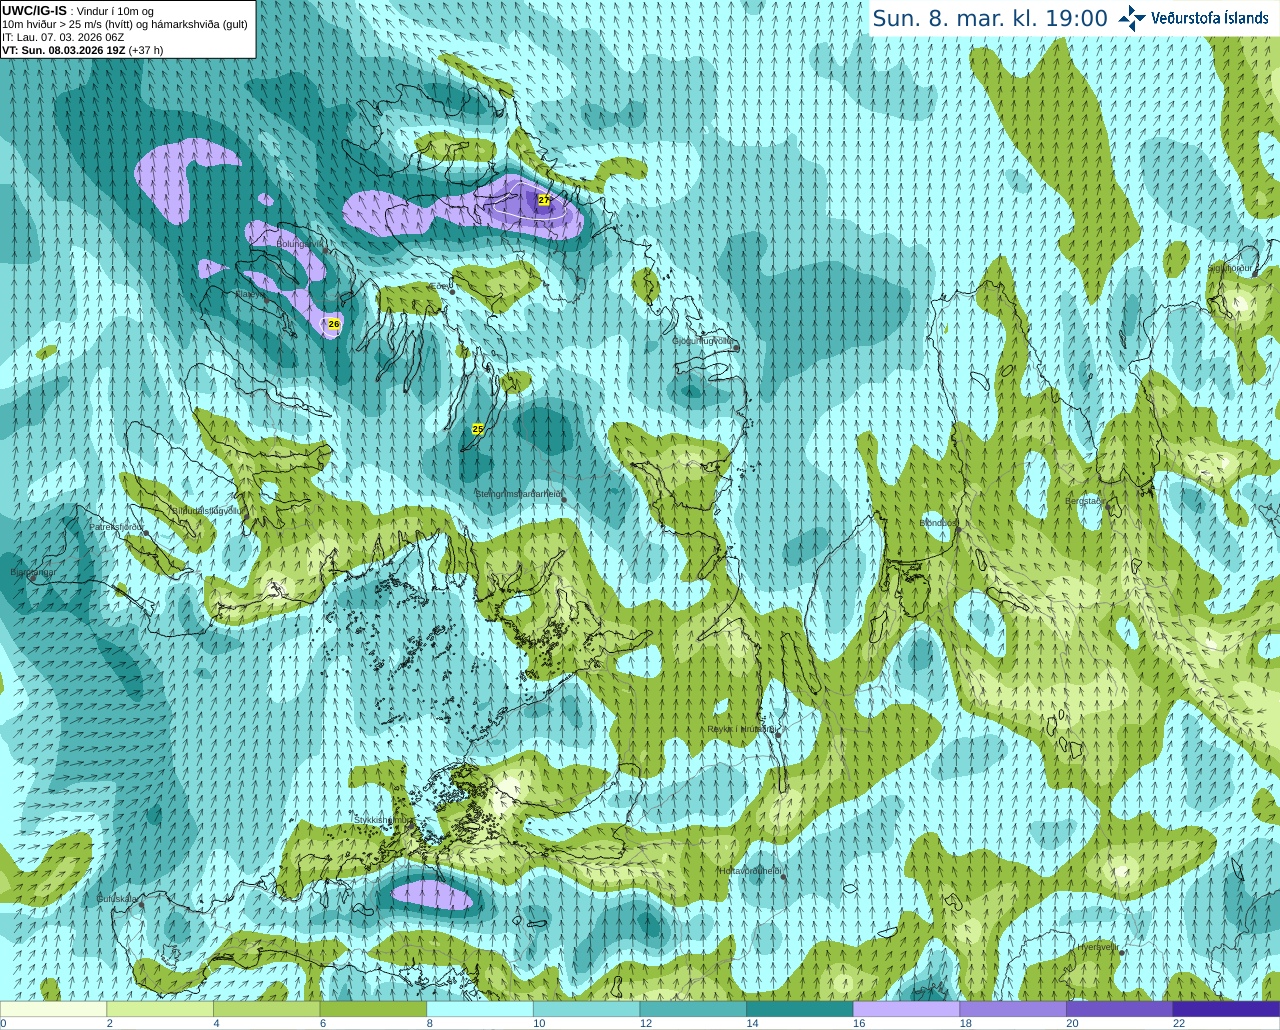
Task: Click the Steingrímsfjarðarheiði station label
Action: pos(518,493)
